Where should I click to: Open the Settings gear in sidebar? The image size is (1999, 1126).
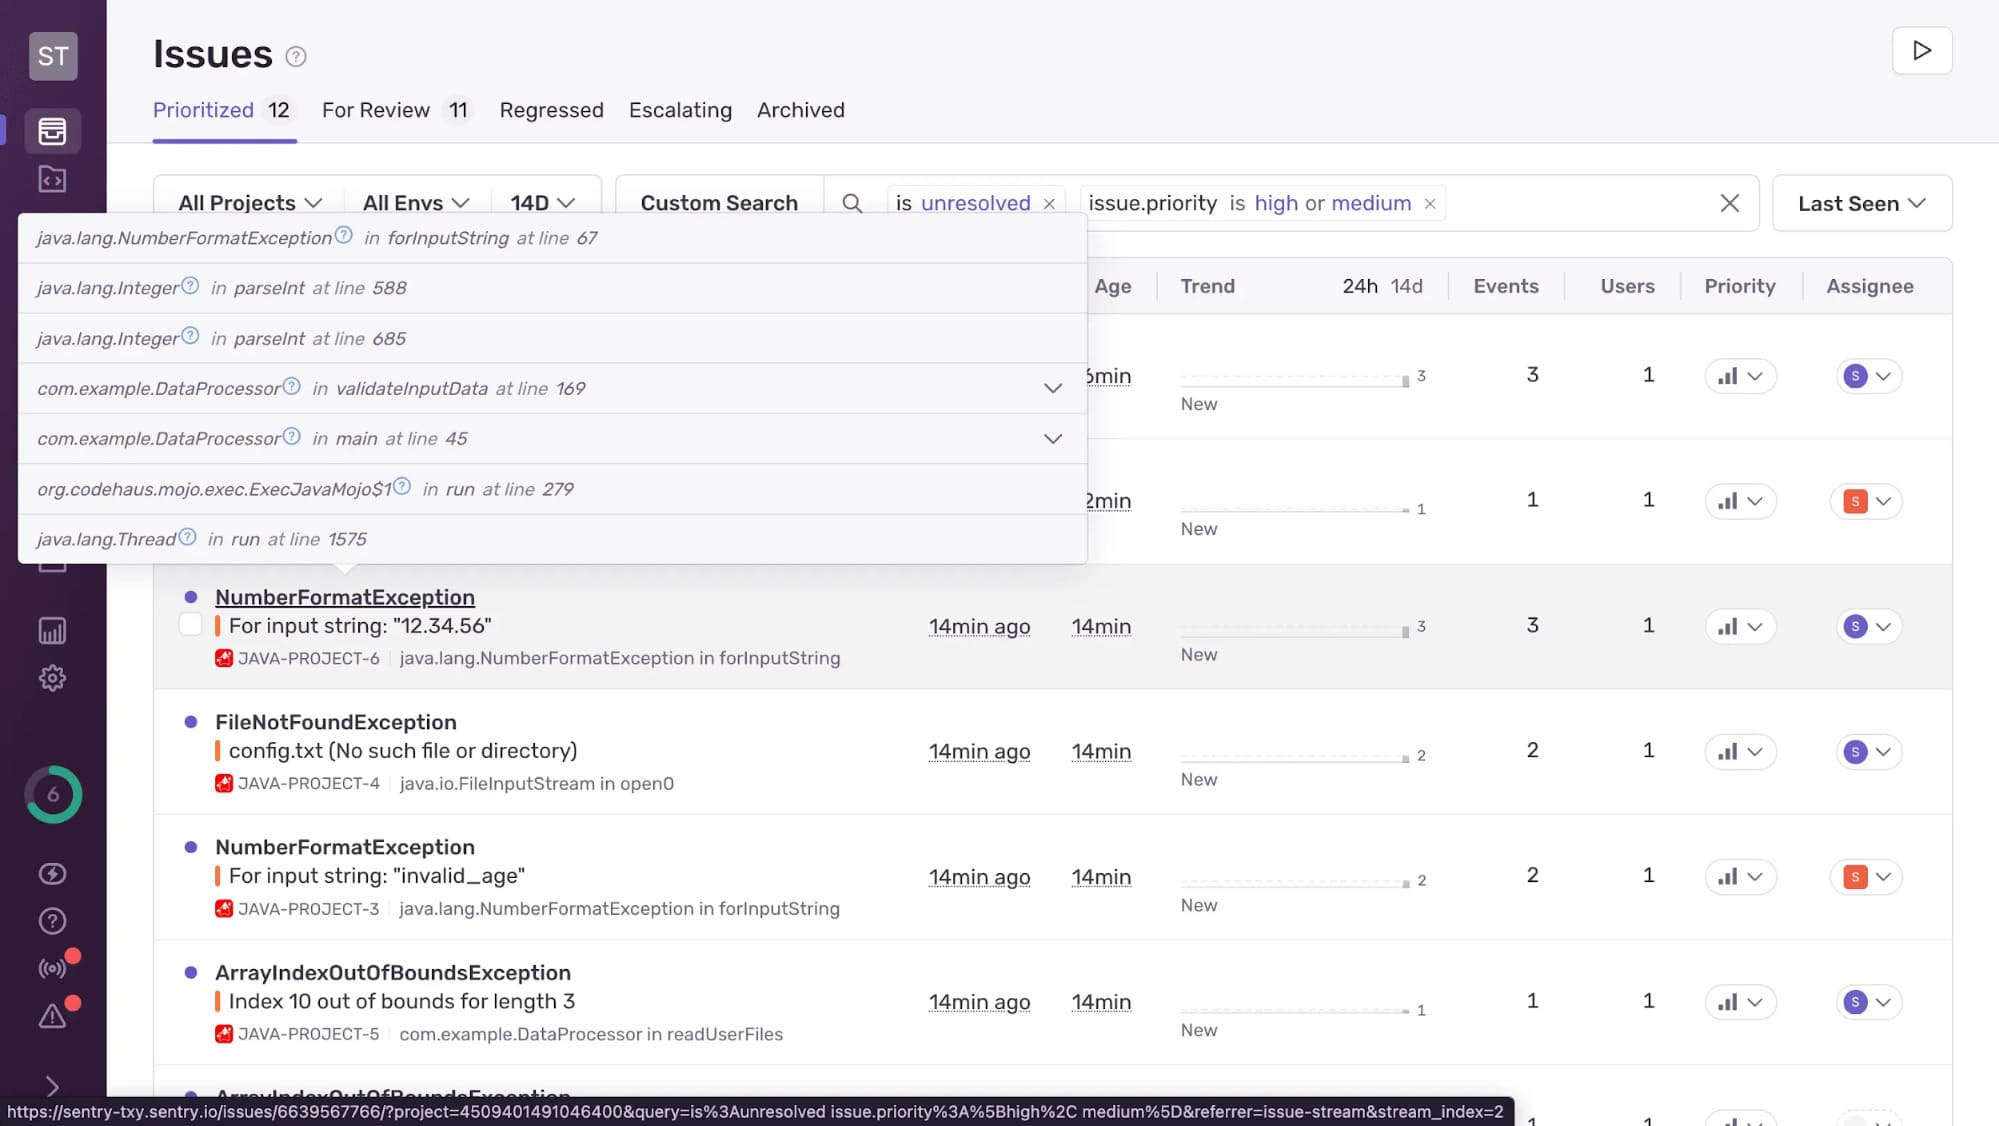pyautogui.click(x=52, y=678)
